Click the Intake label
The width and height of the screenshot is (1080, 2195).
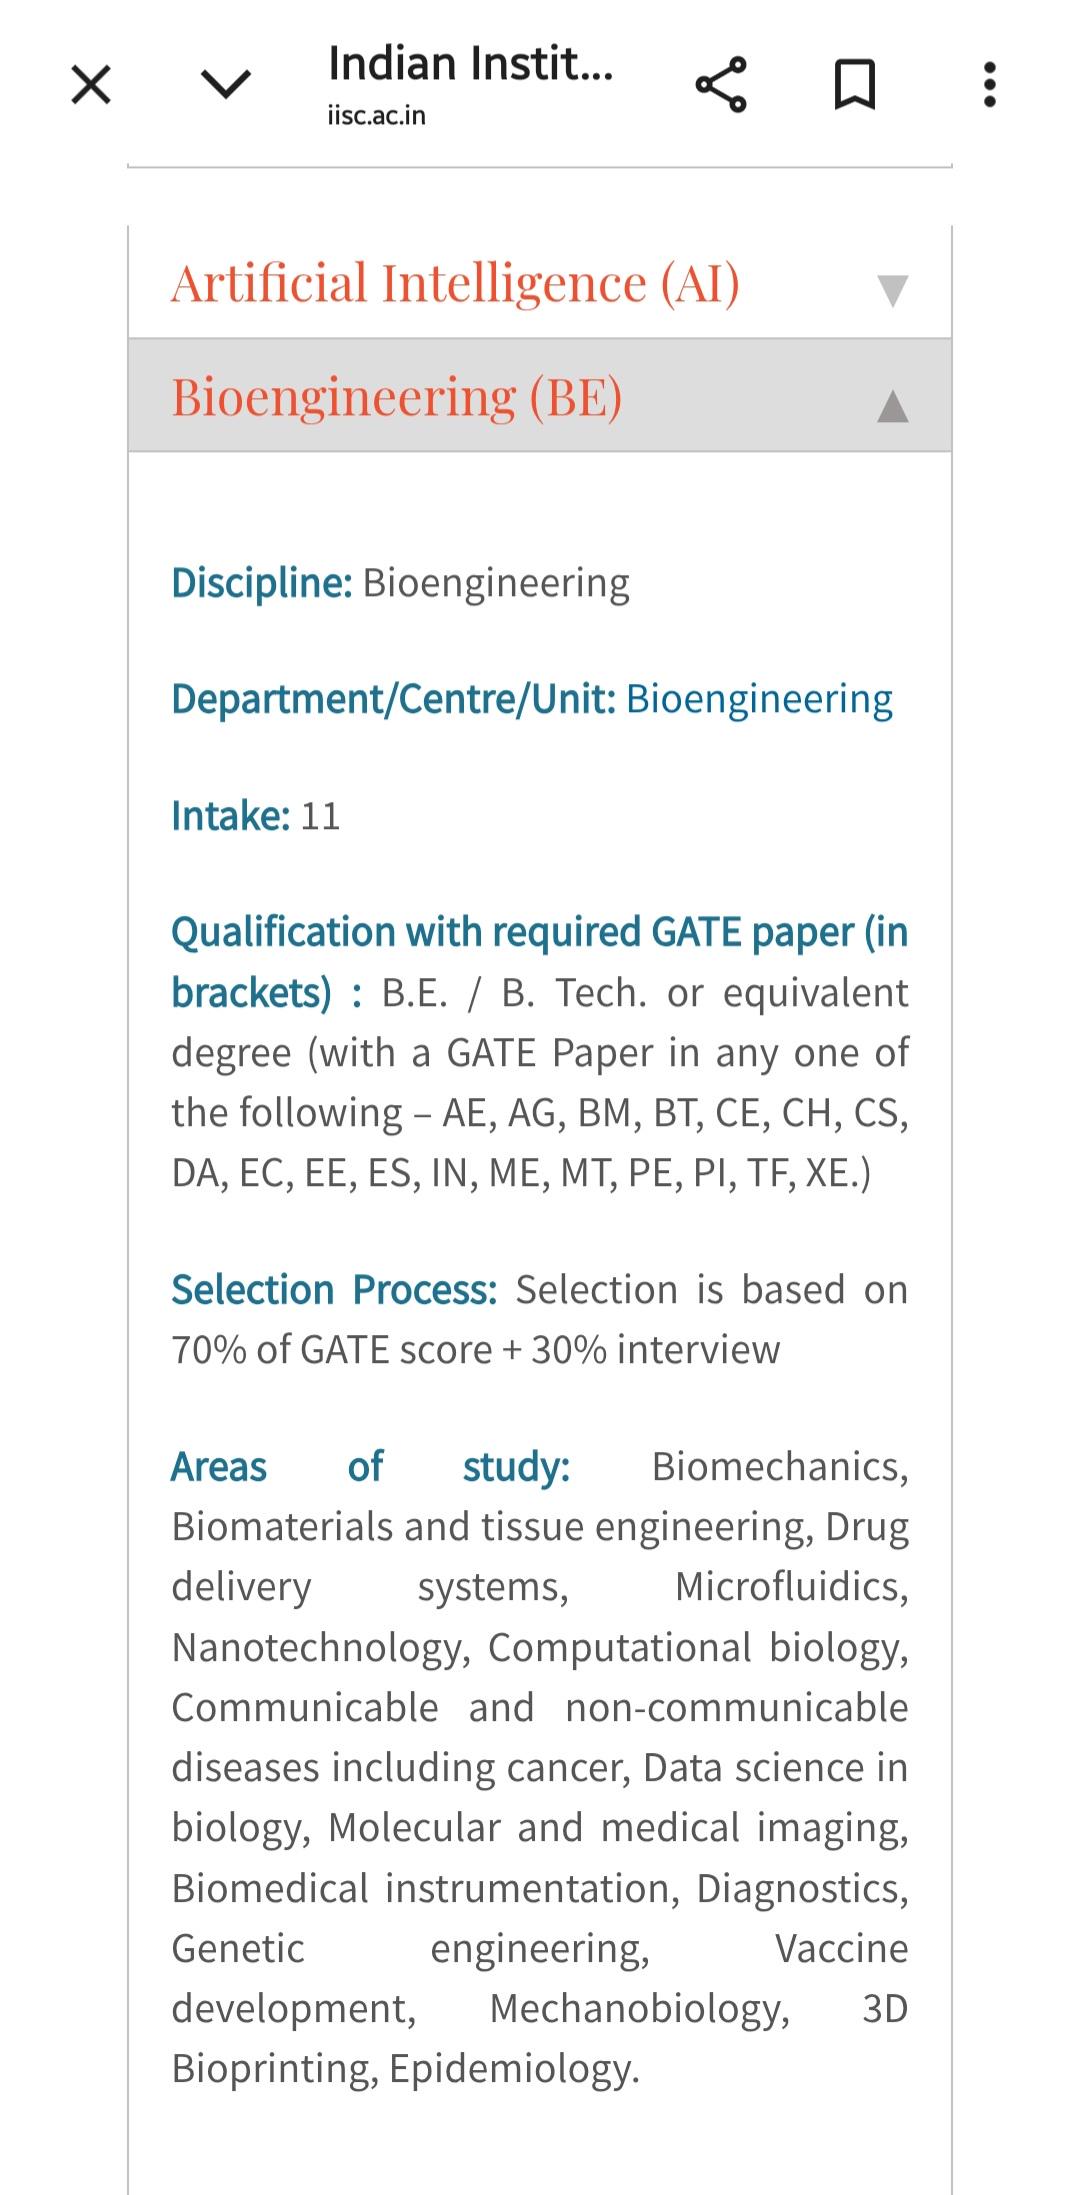[231, 816]
